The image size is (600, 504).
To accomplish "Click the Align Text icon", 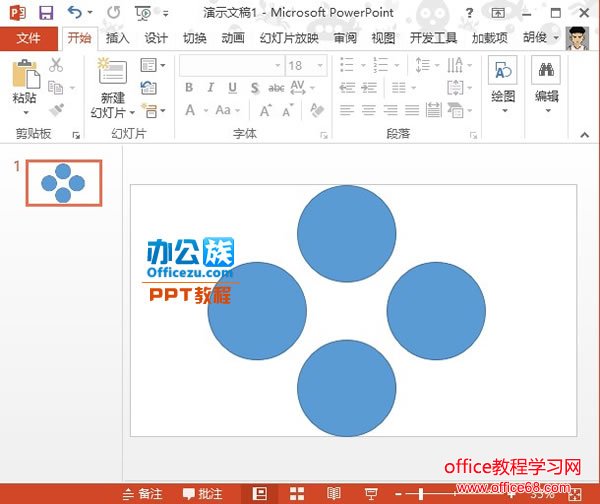I will point(455,88).
